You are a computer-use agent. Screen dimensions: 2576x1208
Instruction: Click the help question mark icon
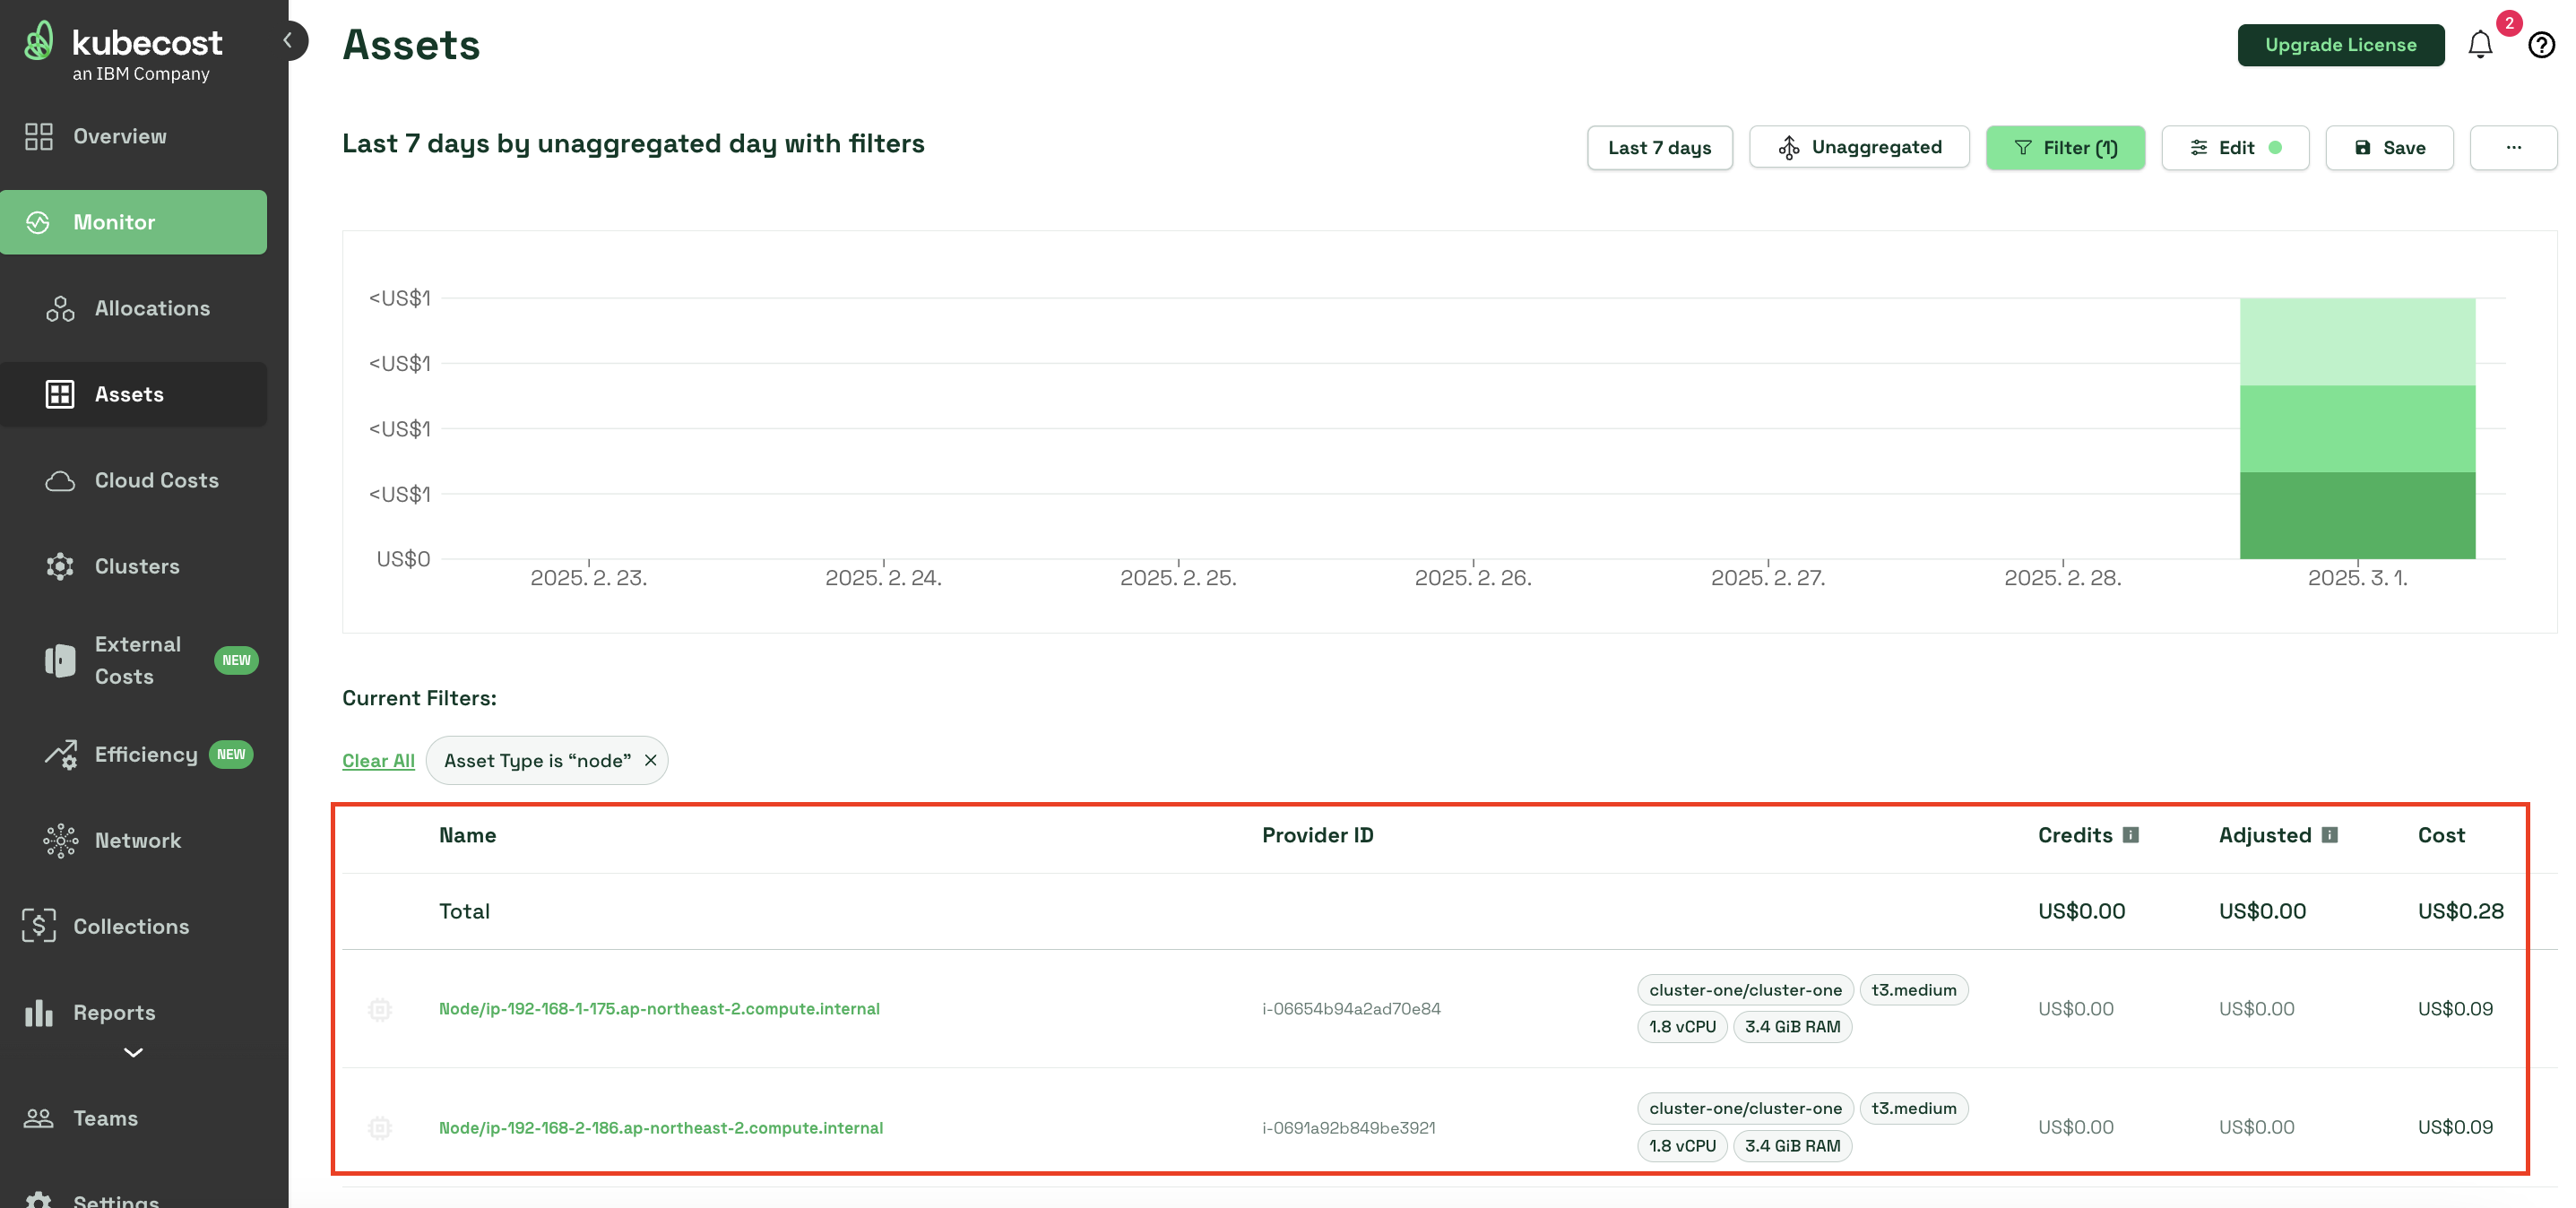(2541, 45)
